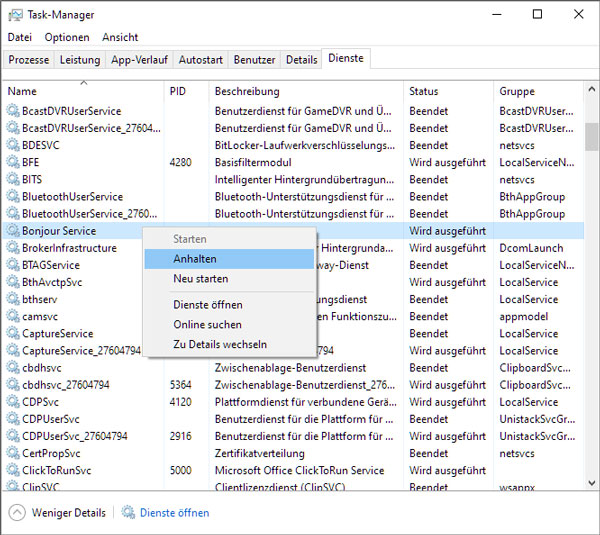Click the scrollbar up arrow
600x535 pixels.
592,90
